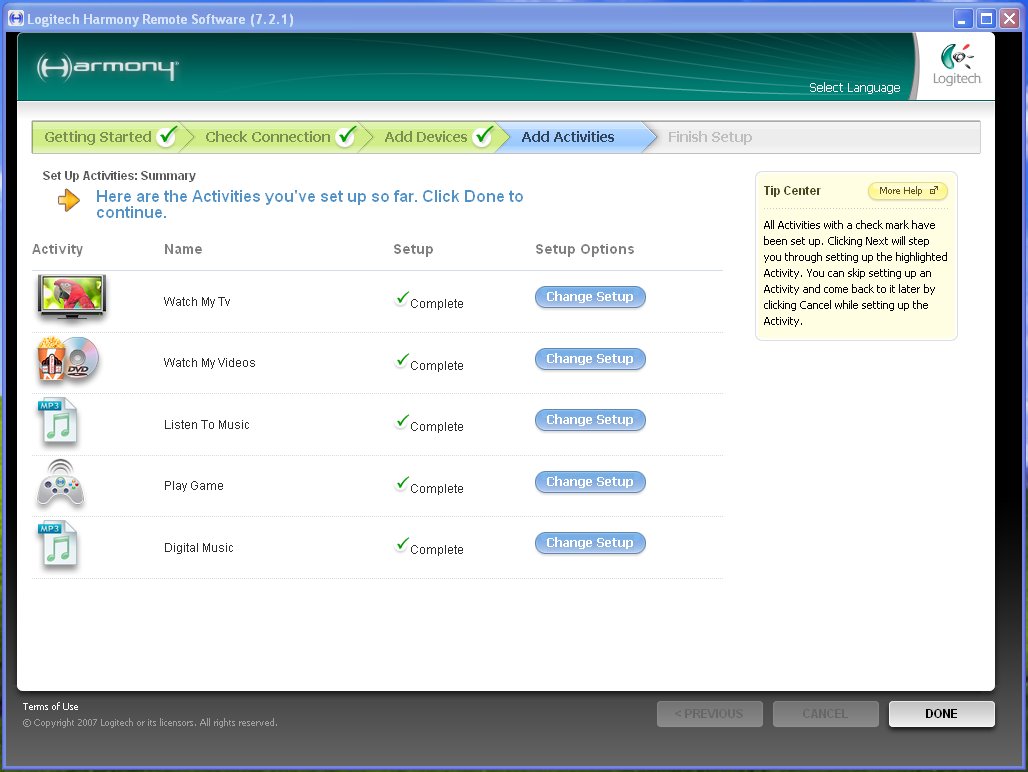The height and width of the screenshot is (772, 1028).
Task: Click the Logitech logo
Action: [x=957, y=65]
